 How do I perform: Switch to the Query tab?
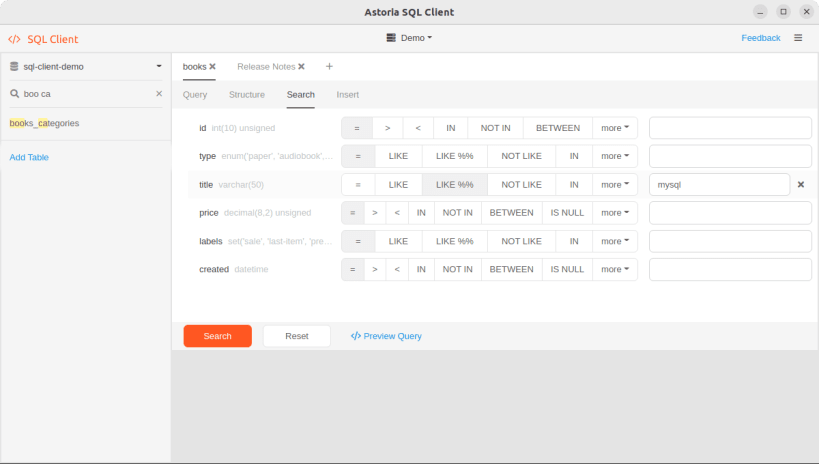tap(195, 95)
